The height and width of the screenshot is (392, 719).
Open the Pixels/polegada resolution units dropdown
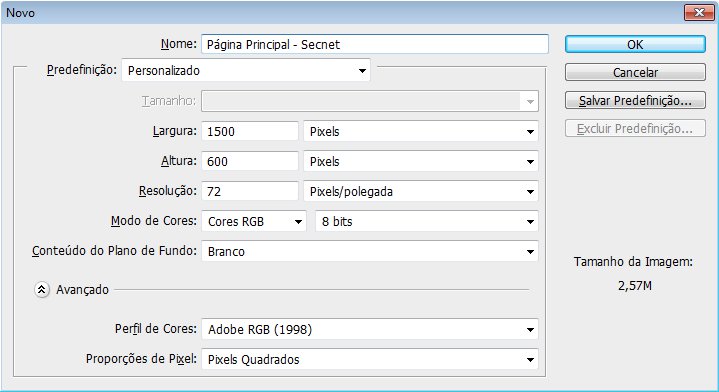[421, 191]
